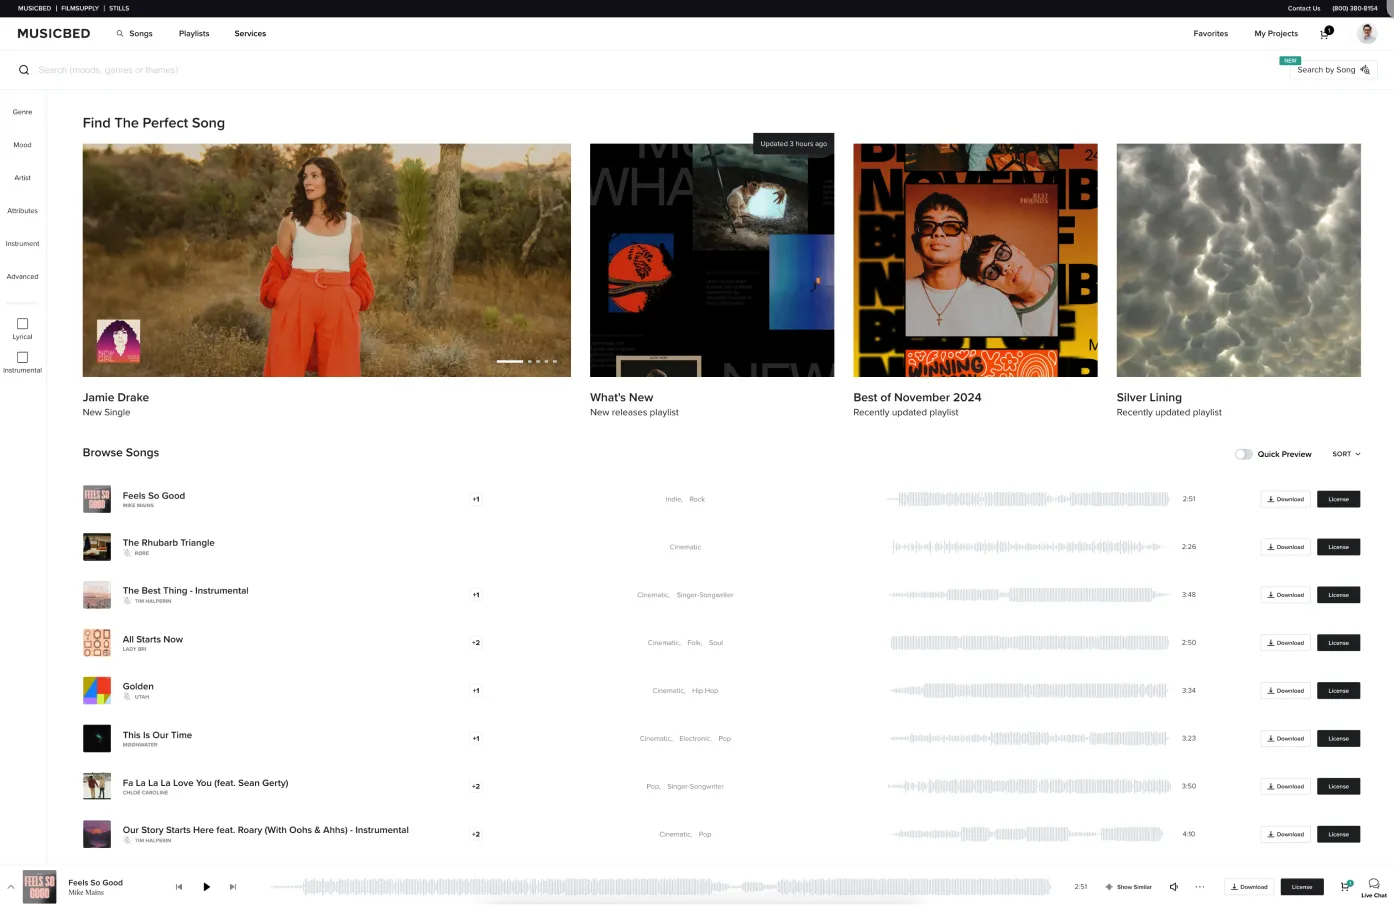Expand +1 versions for Feels So Good
This screenshot has width=1394, height=905.
(x=476, y=499)
